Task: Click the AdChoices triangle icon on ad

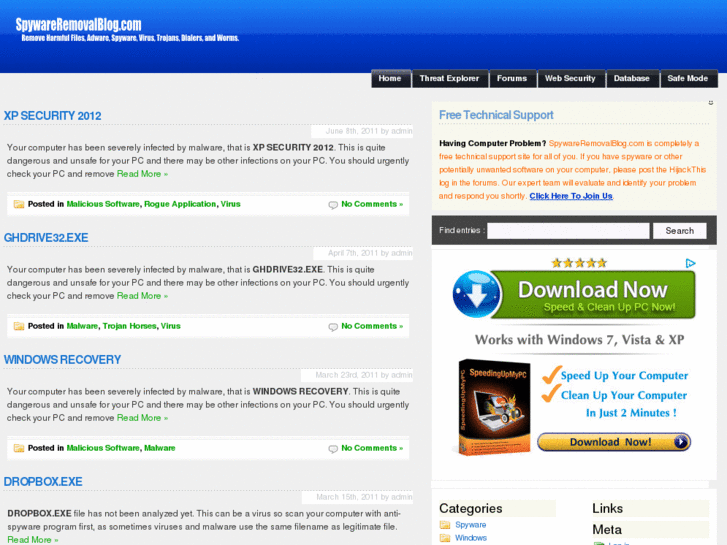Action: [x=690, y=263]
